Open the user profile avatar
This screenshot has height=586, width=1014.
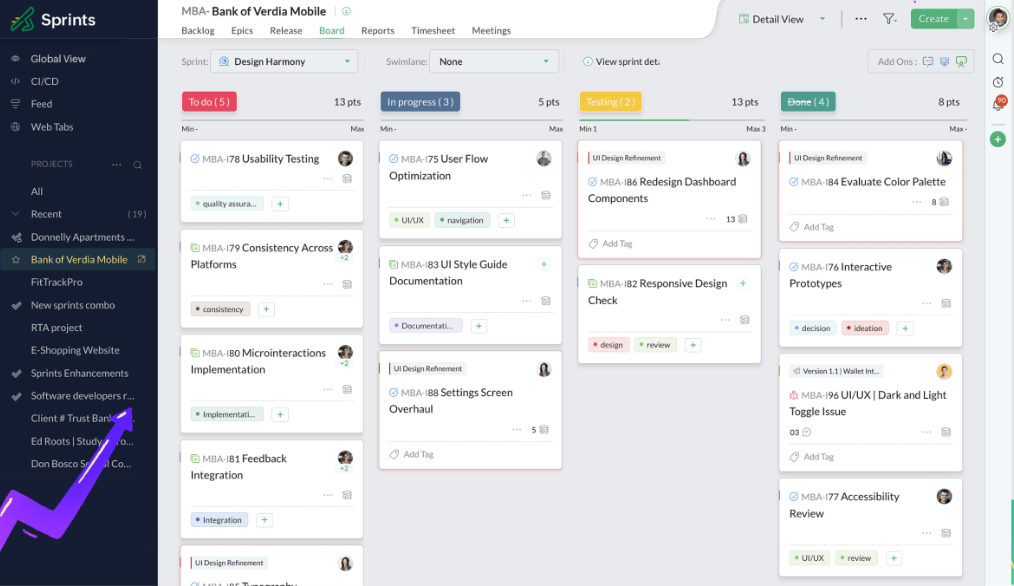point(998,18)
